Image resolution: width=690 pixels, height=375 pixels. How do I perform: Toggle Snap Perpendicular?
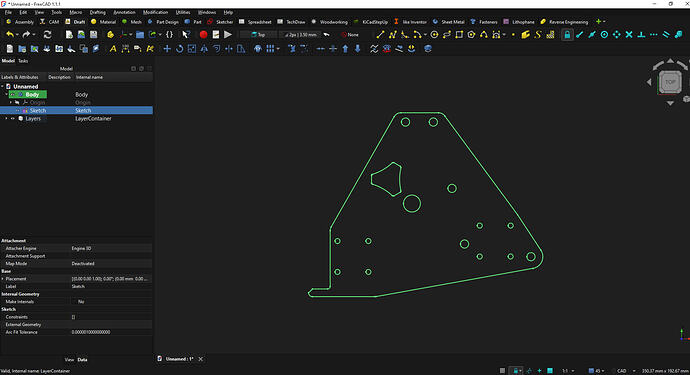[x=641, y=34]
